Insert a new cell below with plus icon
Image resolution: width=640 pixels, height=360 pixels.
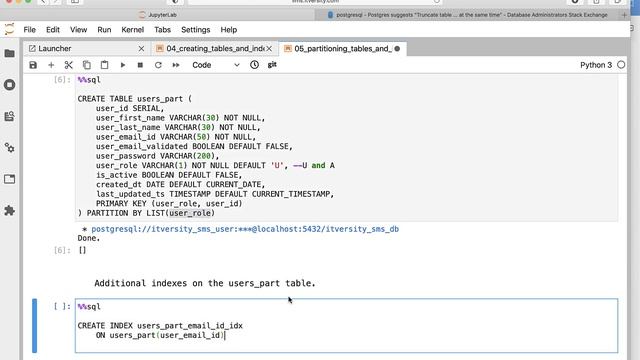click(51, 65)
